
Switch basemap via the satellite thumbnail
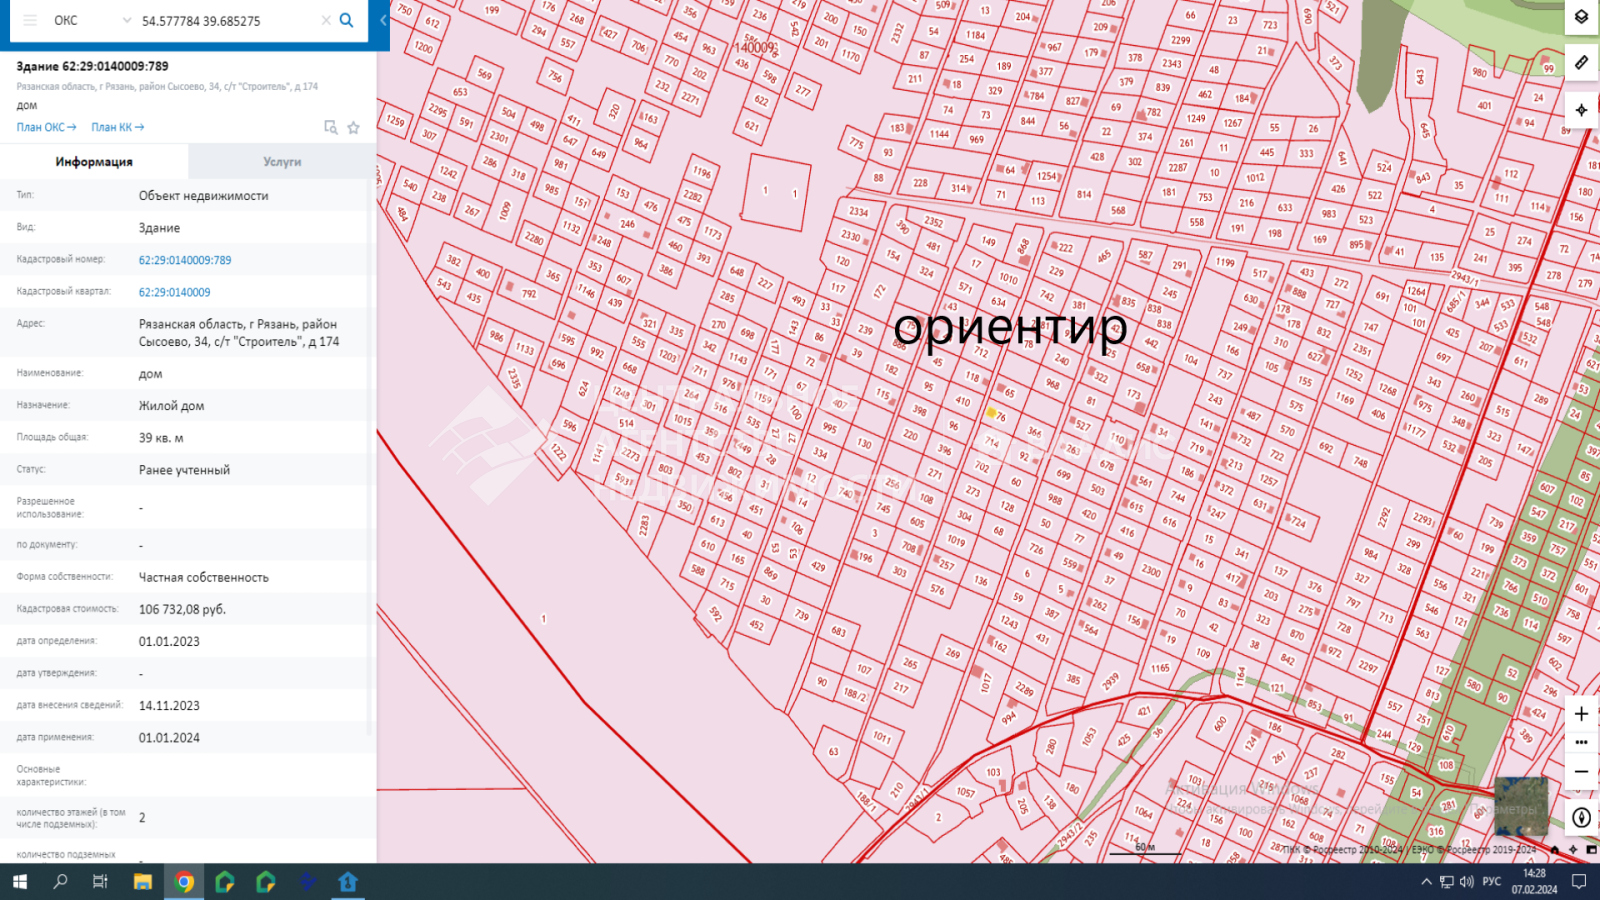1521,806
